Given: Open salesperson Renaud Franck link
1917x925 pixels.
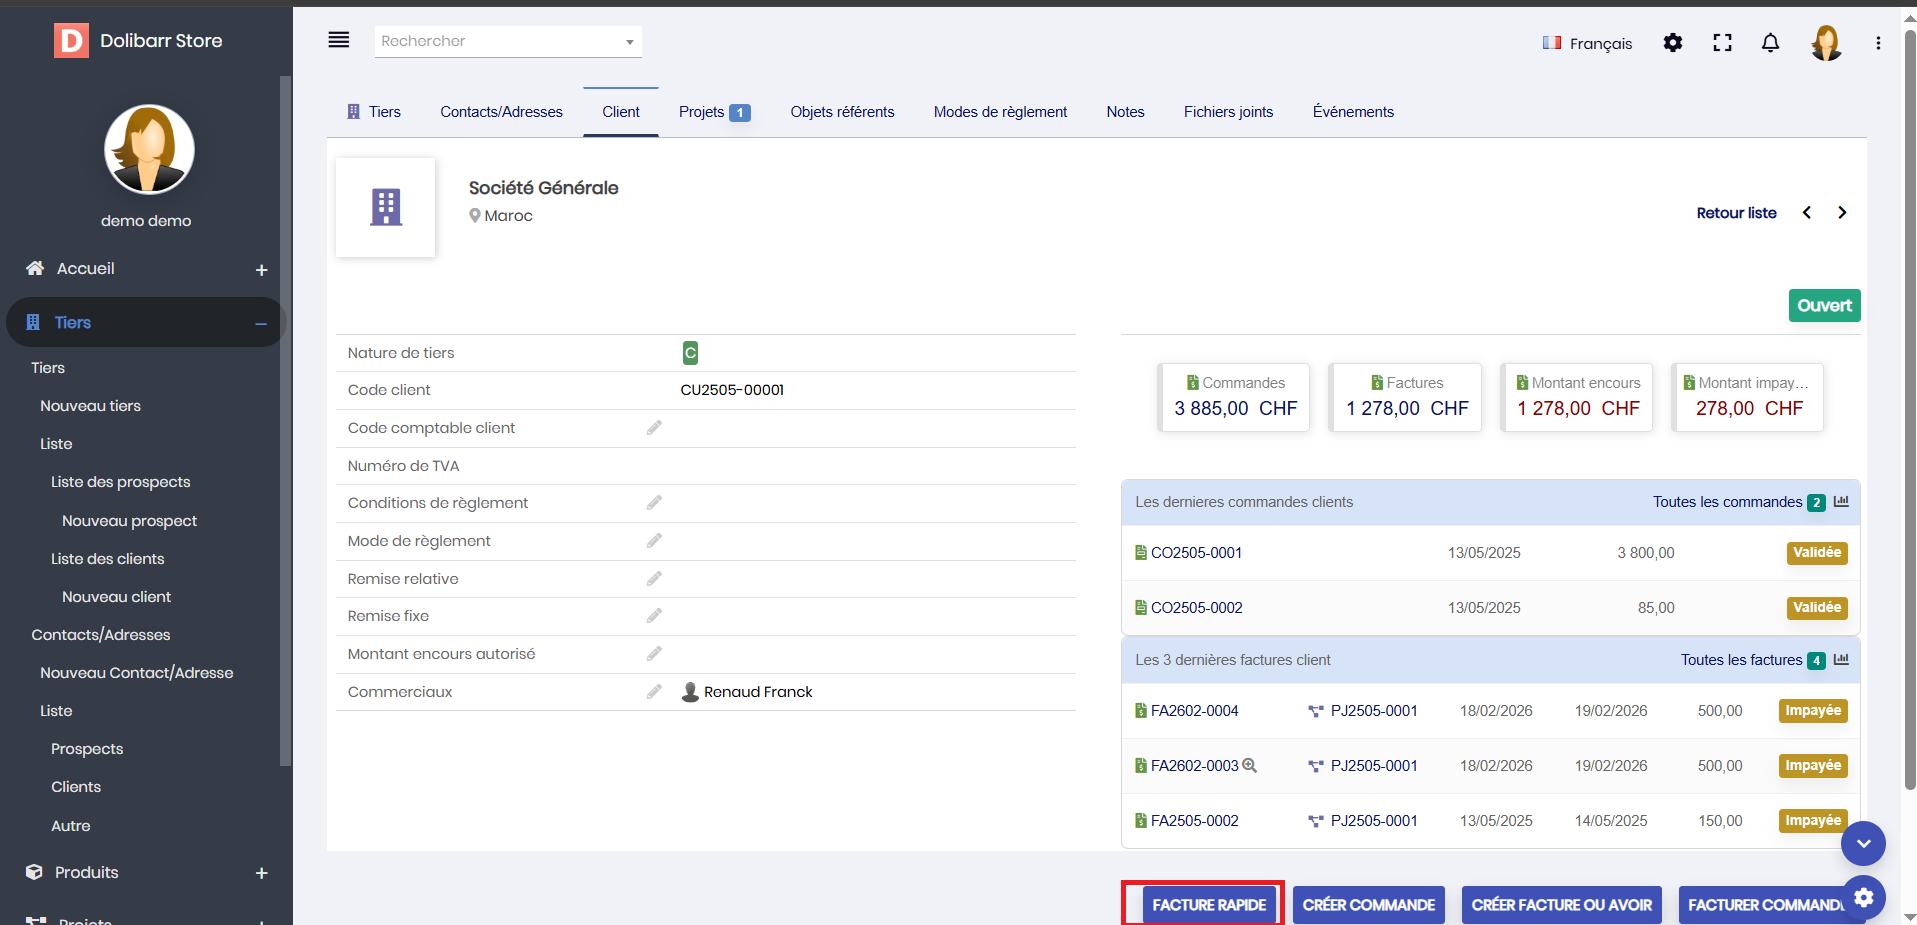Looking at the screenshot, I should pyautogui.click(x=758, y=692).
